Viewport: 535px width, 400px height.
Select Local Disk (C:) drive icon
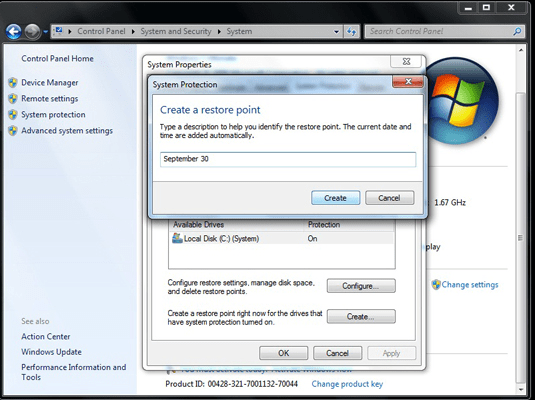point(177,238)
